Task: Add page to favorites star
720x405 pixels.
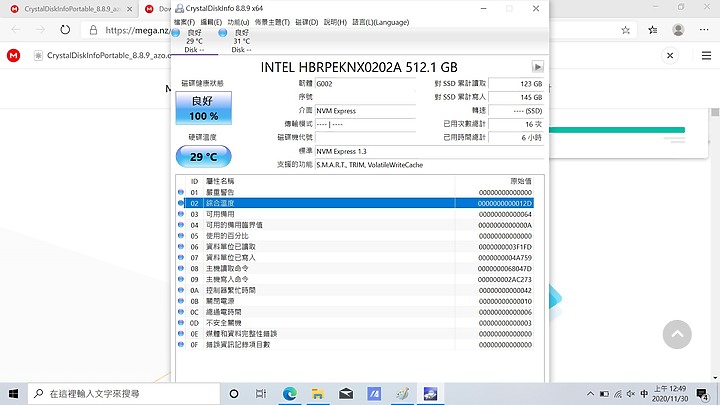Action: 625,30
